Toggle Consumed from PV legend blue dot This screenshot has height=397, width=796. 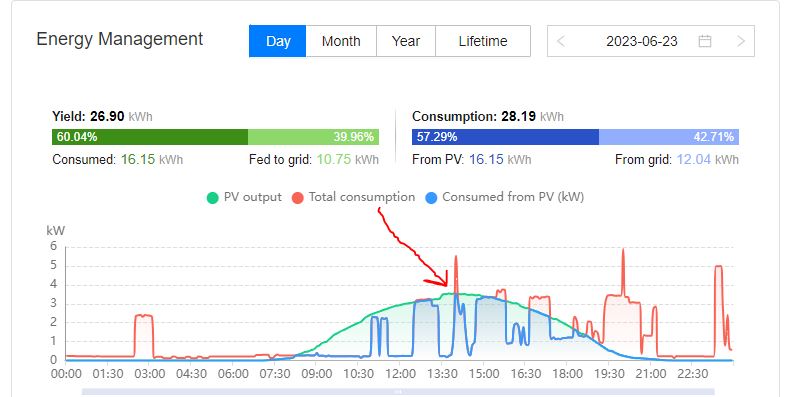click(430, 197)
